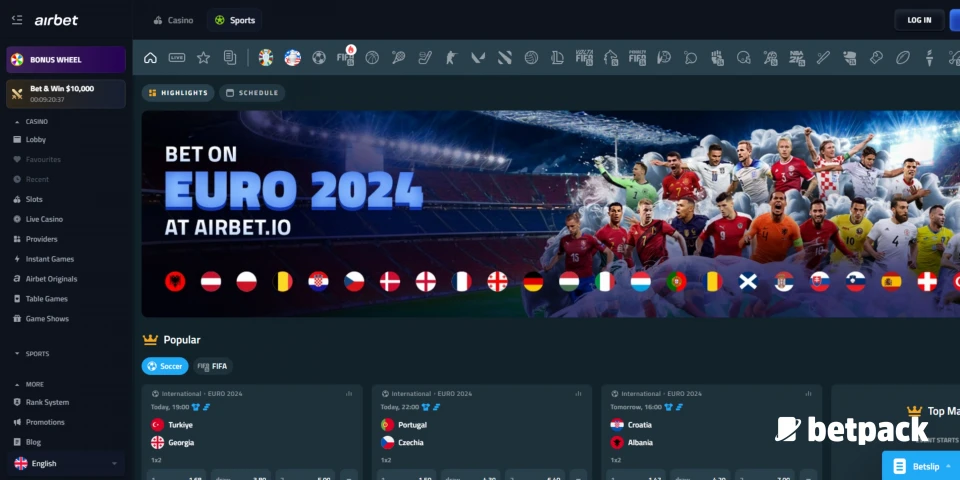This screenshot has height=480, width=960.
Task: Open Slots in the sidebar
Action: pyautogui.click(x=28, y=200)
